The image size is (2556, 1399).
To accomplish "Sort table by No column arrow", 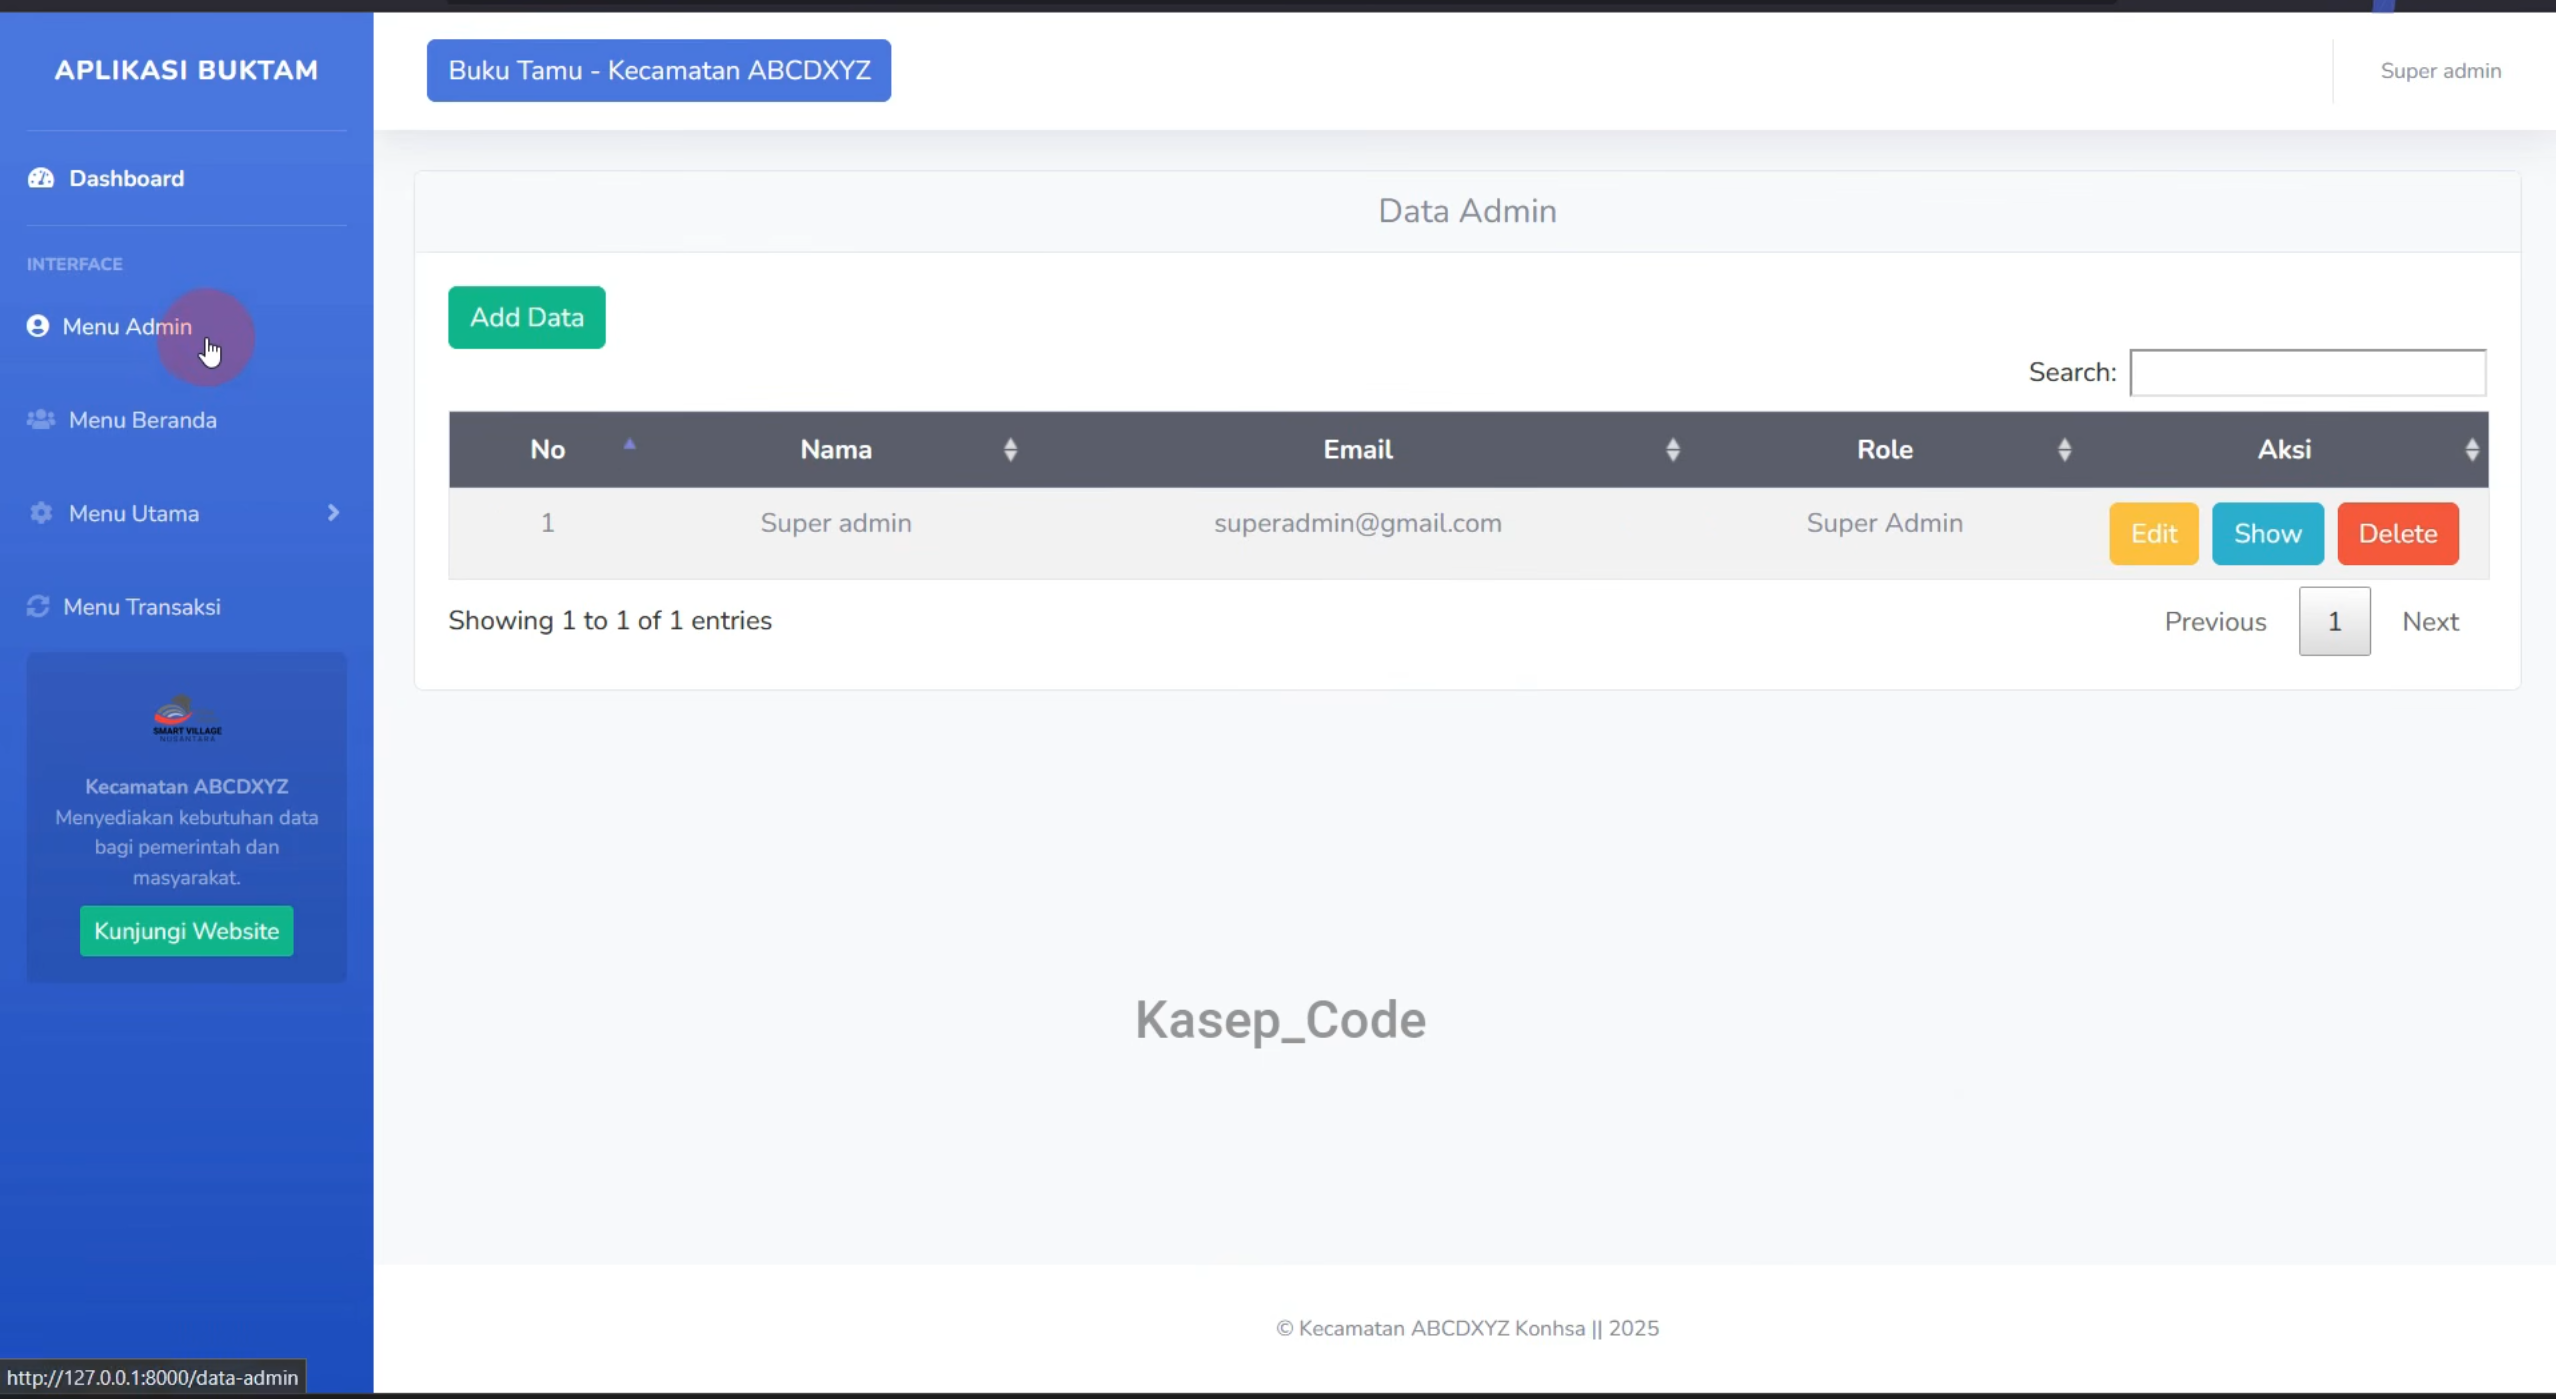I will 629,444.
